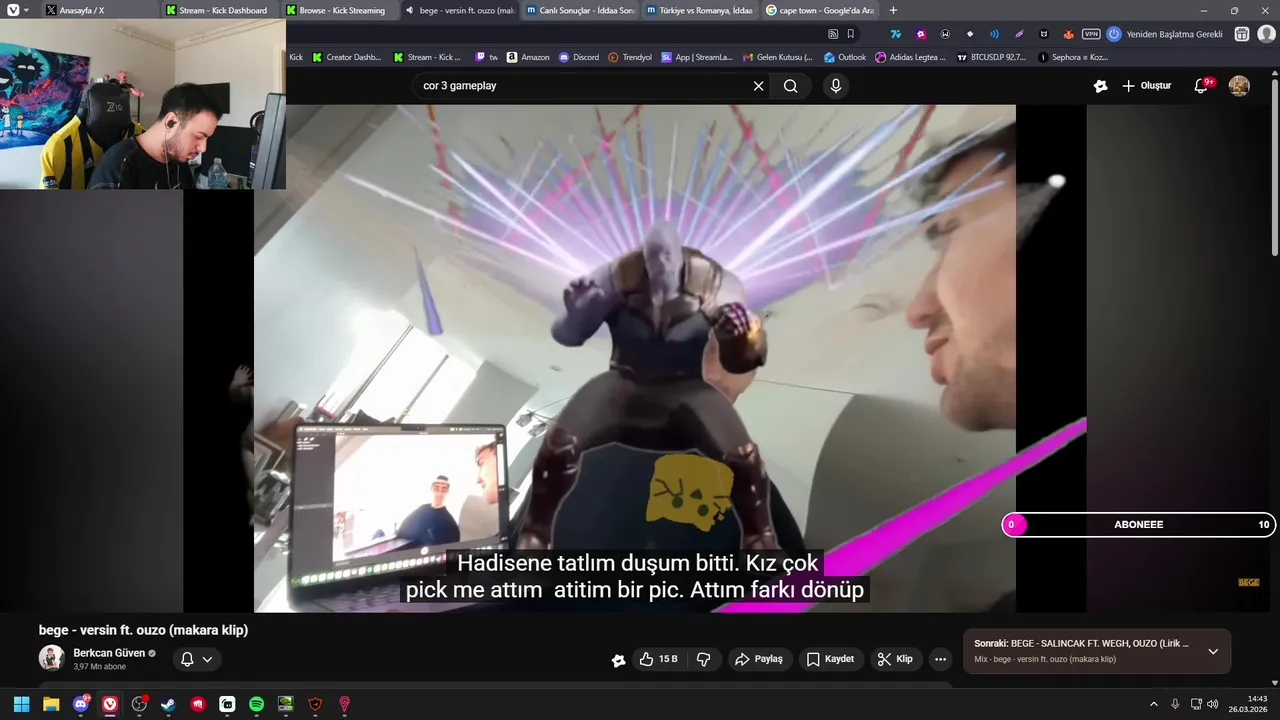Click Yeniden Başlatma Gerekli restart notice

click(x=1165, y=34)
